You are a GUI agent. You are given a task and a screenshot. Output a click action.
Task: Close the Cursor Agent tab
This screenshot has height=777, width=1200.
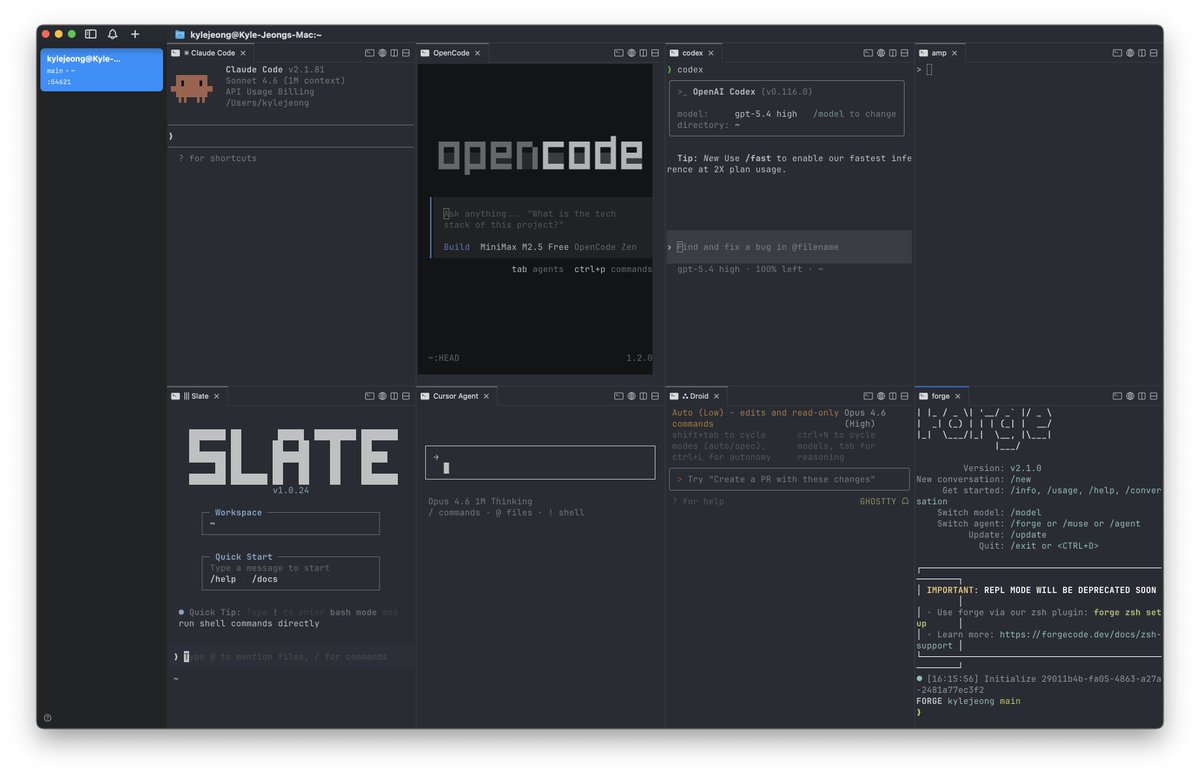(487, 396)
